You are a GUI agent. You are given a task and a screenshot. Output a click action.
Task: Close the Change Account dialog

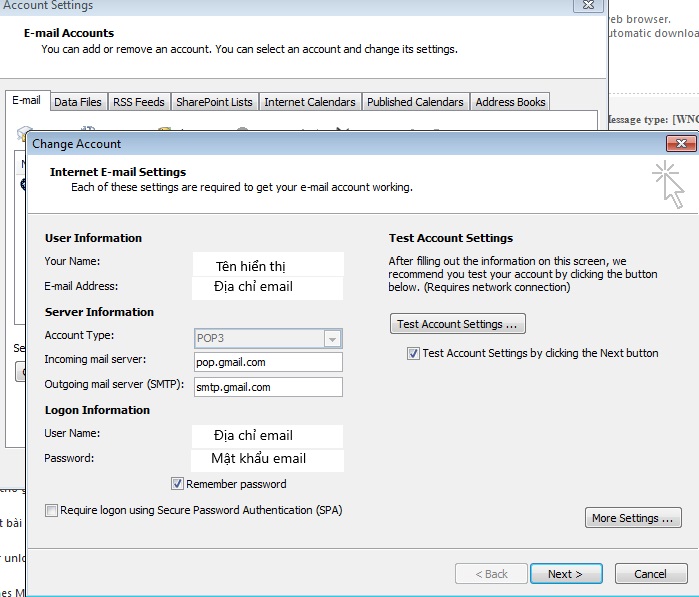(x=681, y=144)
